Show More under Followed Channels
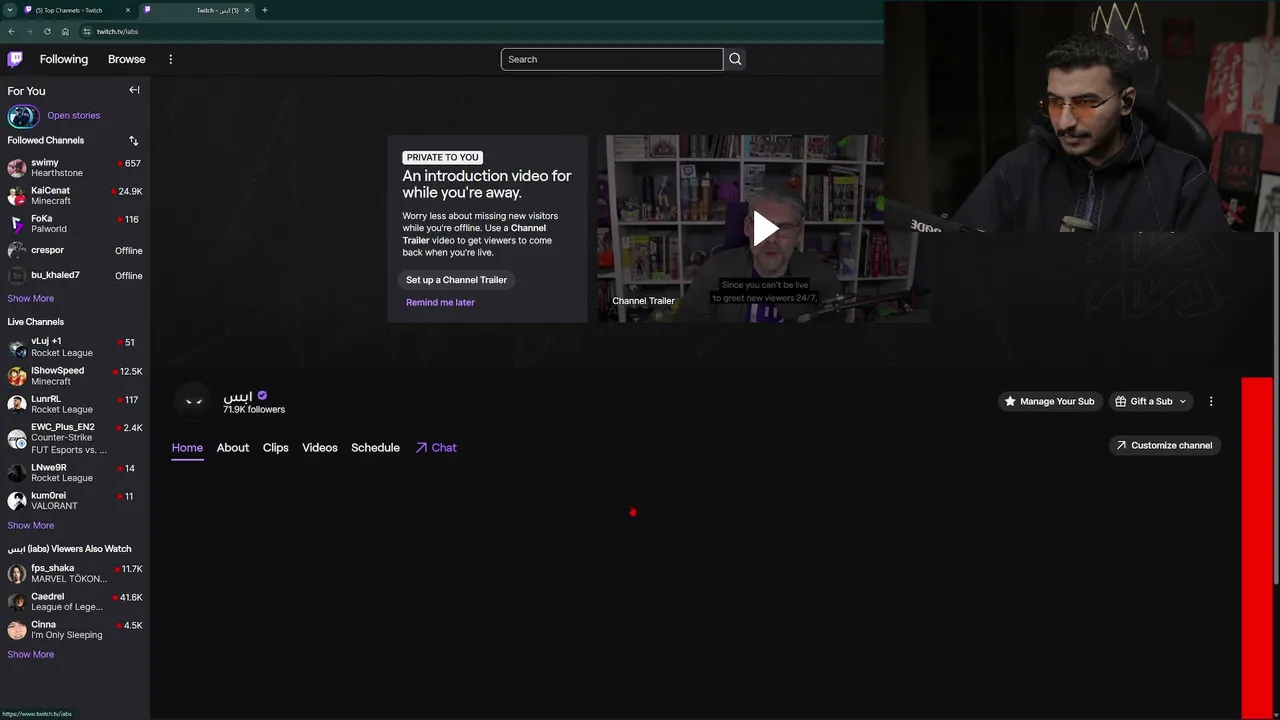Image resolution: width=1280 pixels, height=720 pixels. (x=31, y=298)
